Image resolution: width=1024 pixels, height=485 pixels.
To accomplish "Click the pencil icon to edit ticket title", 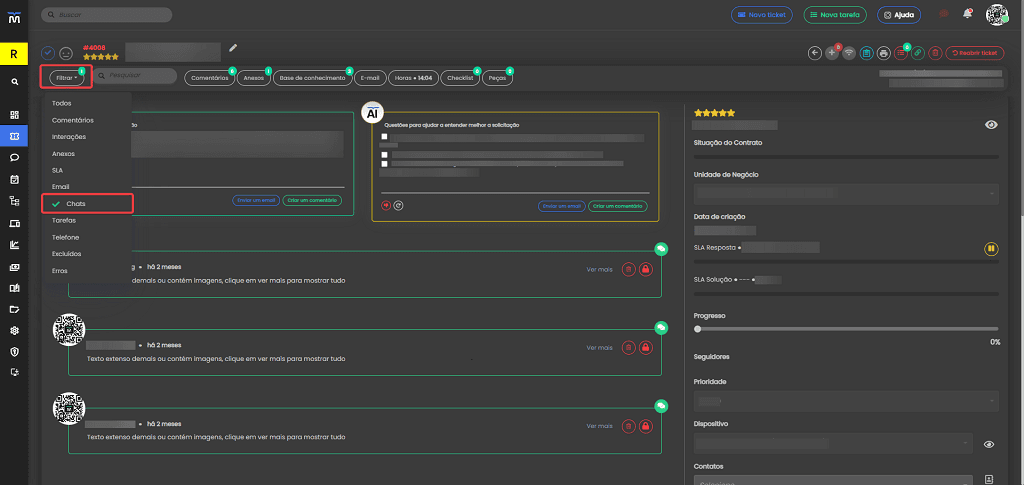I will [x=233, y=48].
